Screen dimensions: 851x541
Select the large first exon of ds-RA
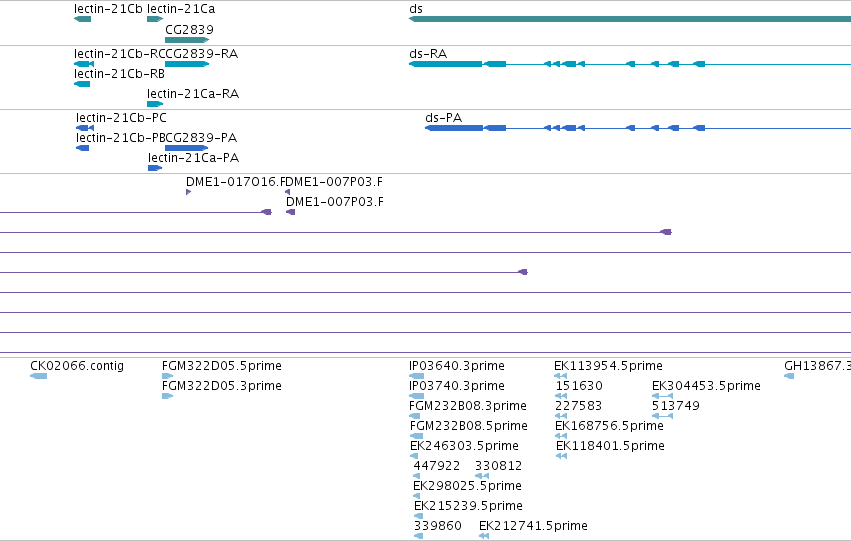[446, 64]
